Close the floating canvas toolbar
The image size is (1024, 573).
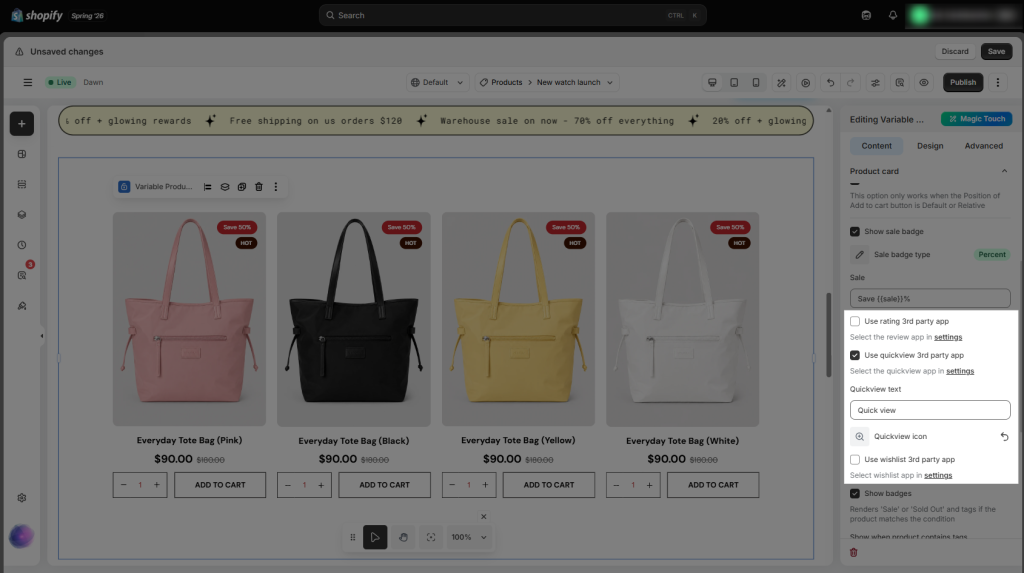(483, 517)
